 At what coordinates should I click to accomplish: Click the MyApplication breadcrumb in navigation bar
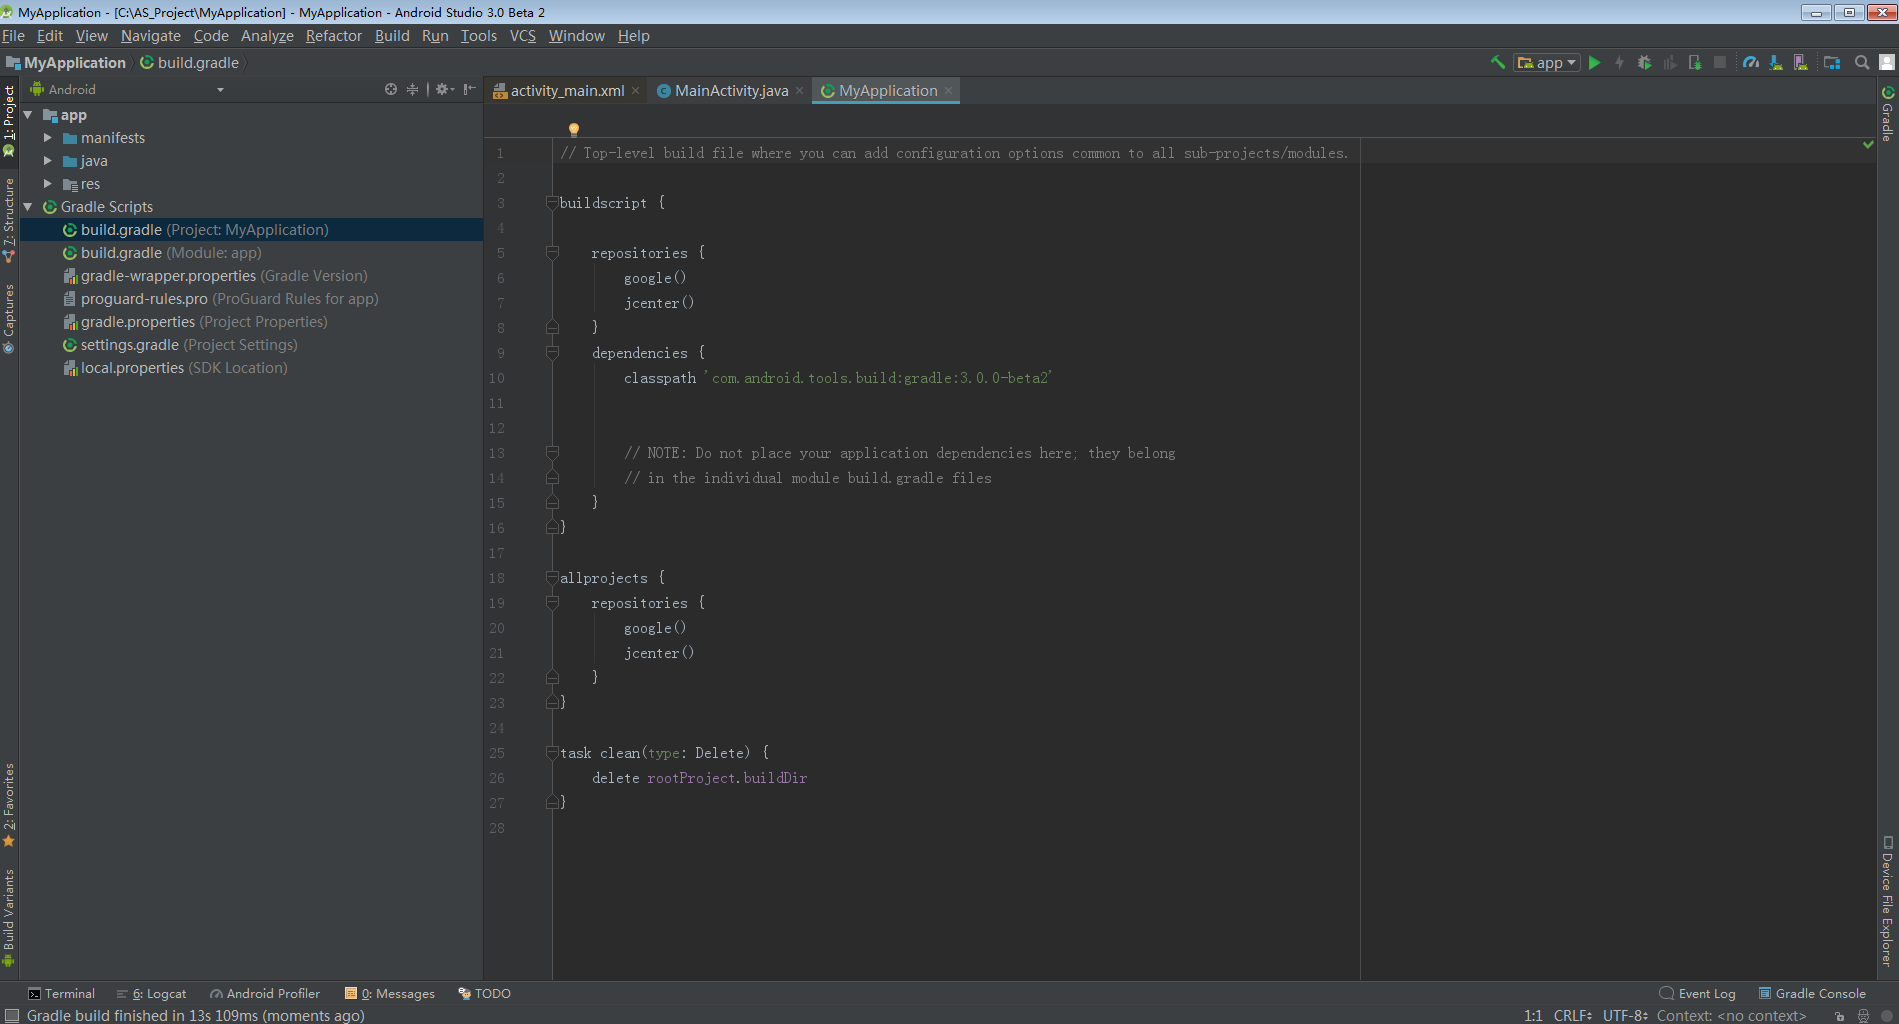pos(66,63)
